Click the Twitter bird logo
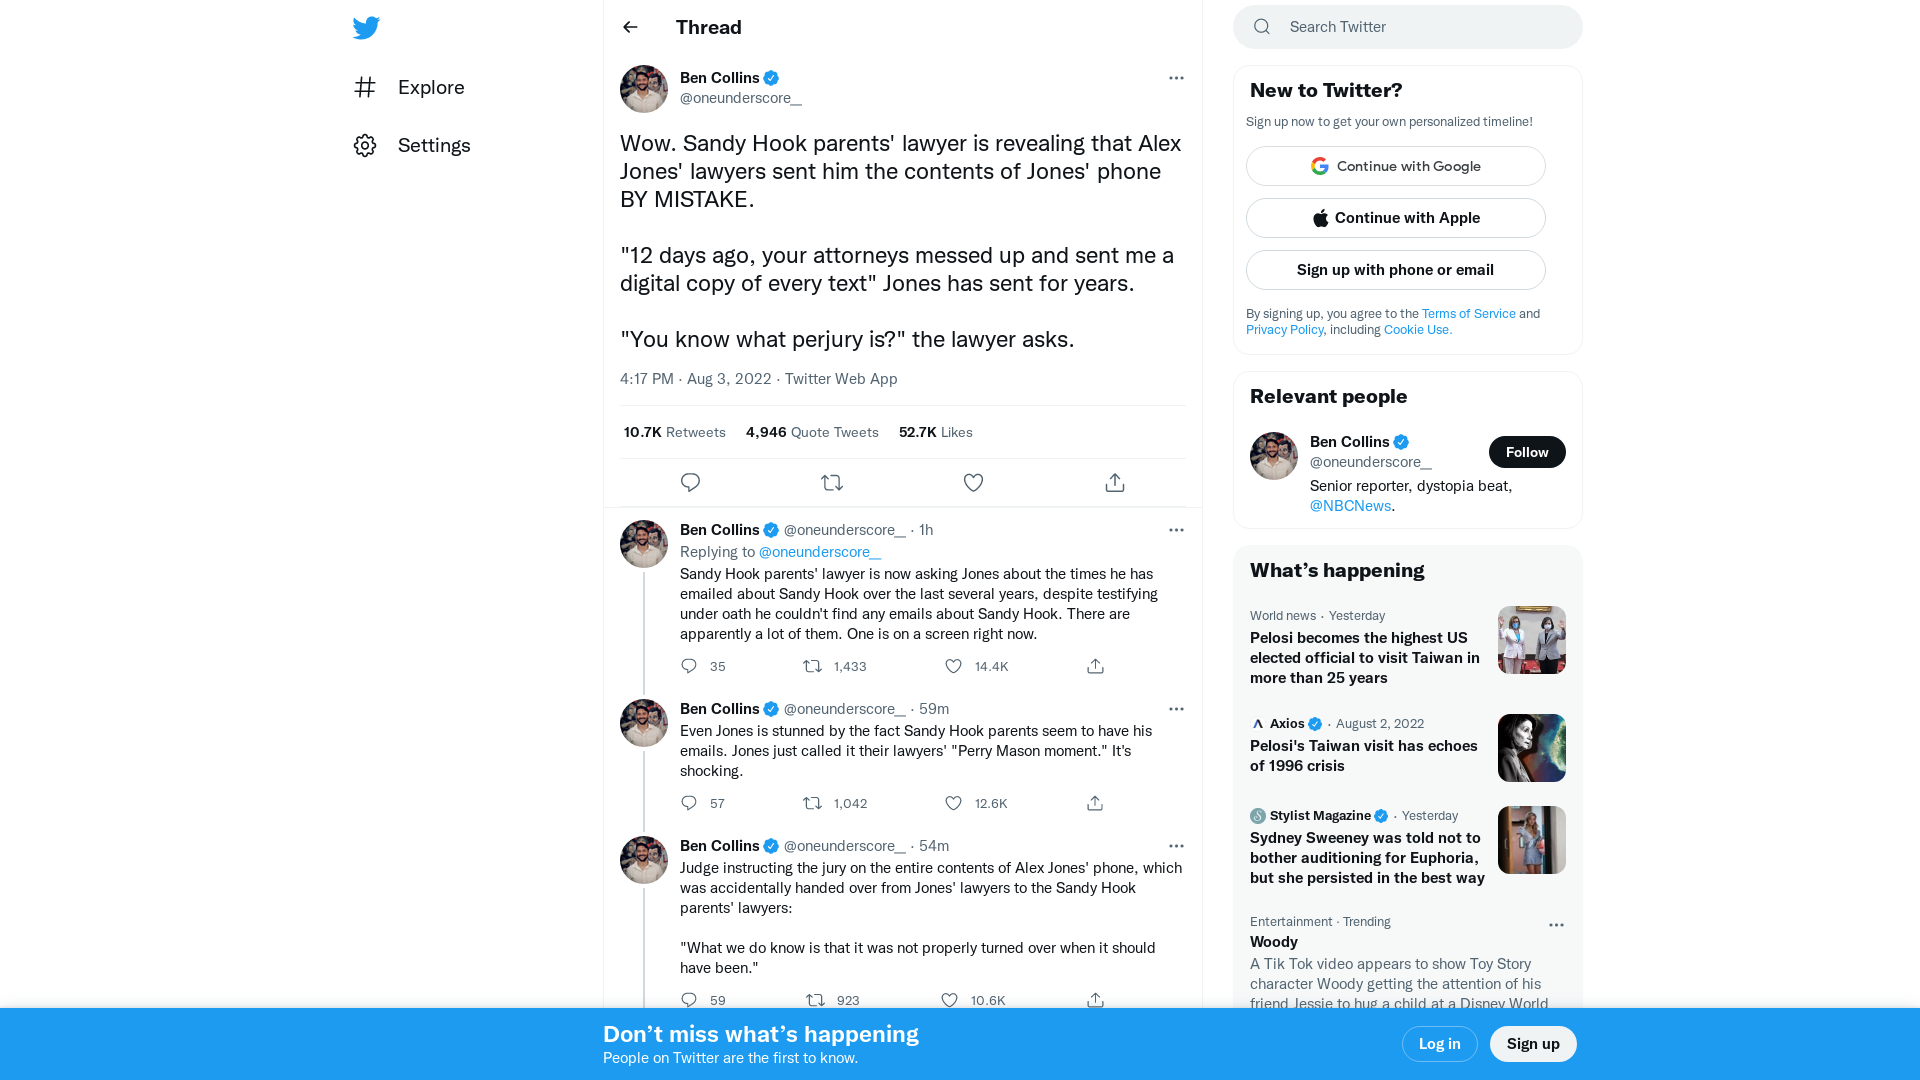The image size is (1920, 1080). click(366, 28)
